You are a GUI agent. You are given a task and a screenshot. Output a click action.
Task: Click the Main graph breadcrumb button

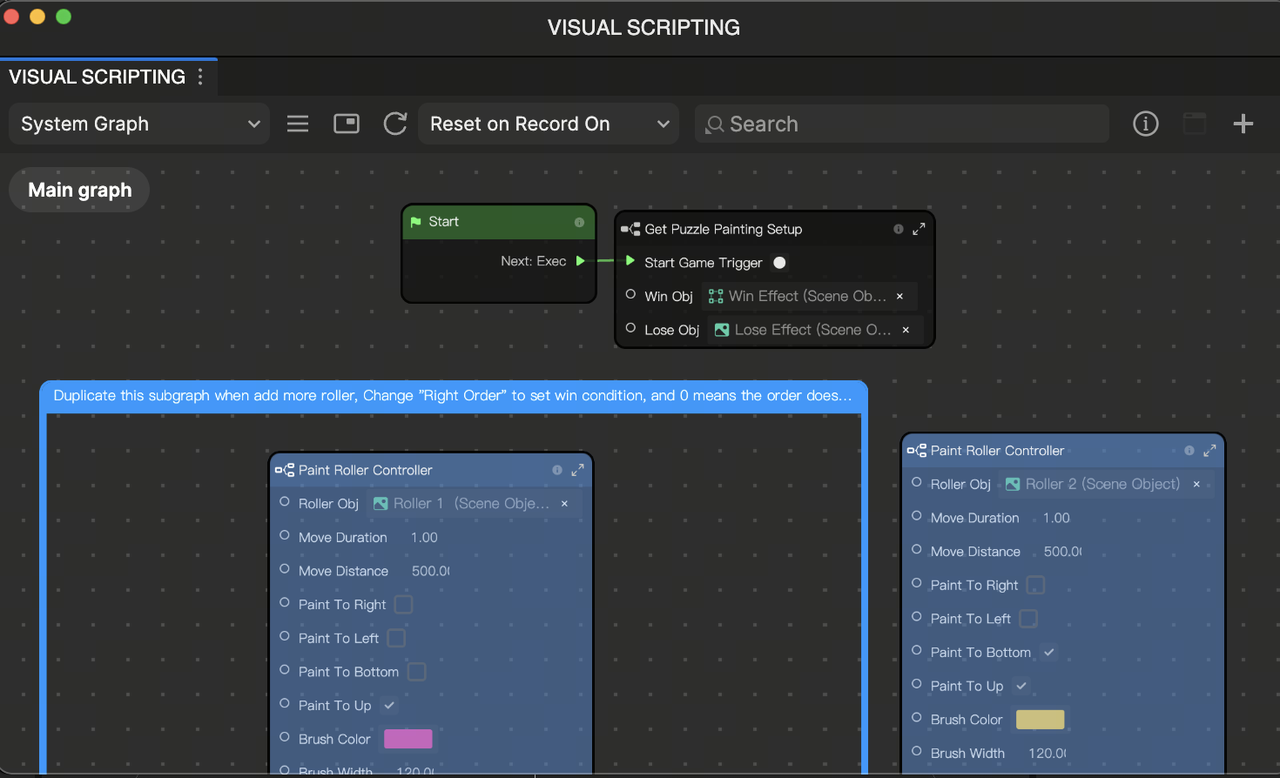(79, 190)
